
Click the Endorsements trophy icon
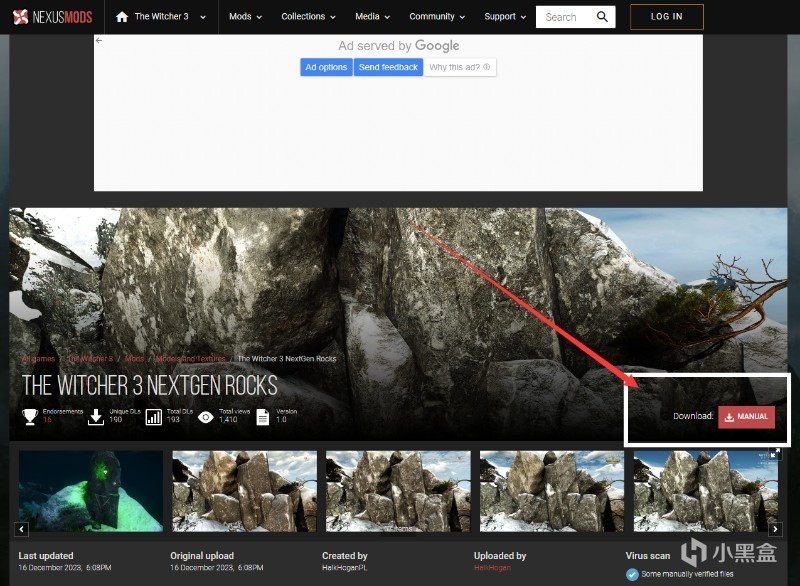[x=30, y=417]
